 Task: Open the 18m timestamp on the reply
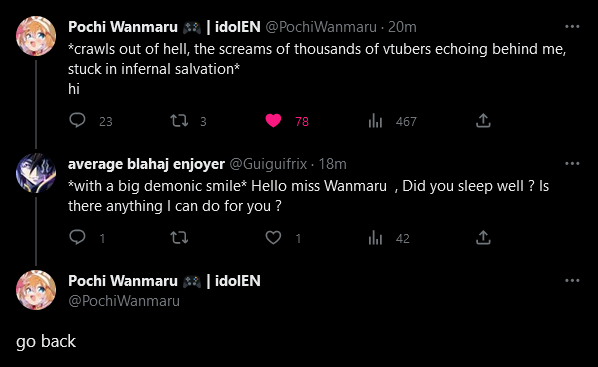click(x=332, y=164)
